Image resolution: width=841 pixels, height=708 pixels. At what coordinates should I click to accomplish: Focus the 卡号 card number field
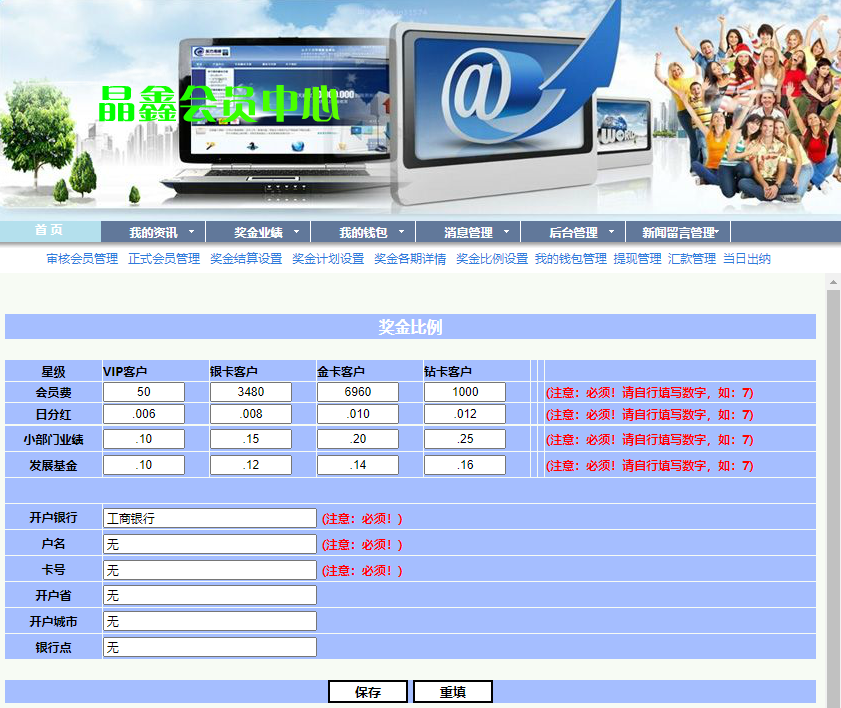[x=210, y=570]
